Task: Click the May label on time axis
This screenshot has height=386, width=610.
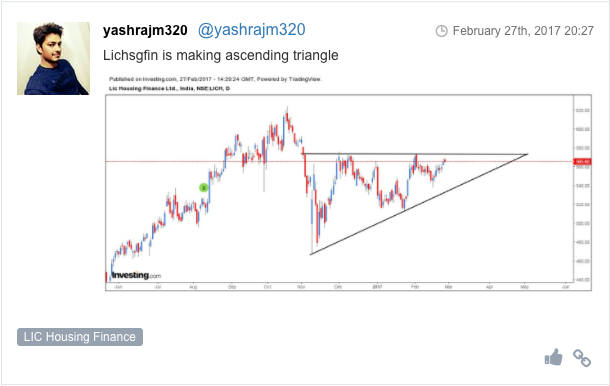Action: point(524,287)
